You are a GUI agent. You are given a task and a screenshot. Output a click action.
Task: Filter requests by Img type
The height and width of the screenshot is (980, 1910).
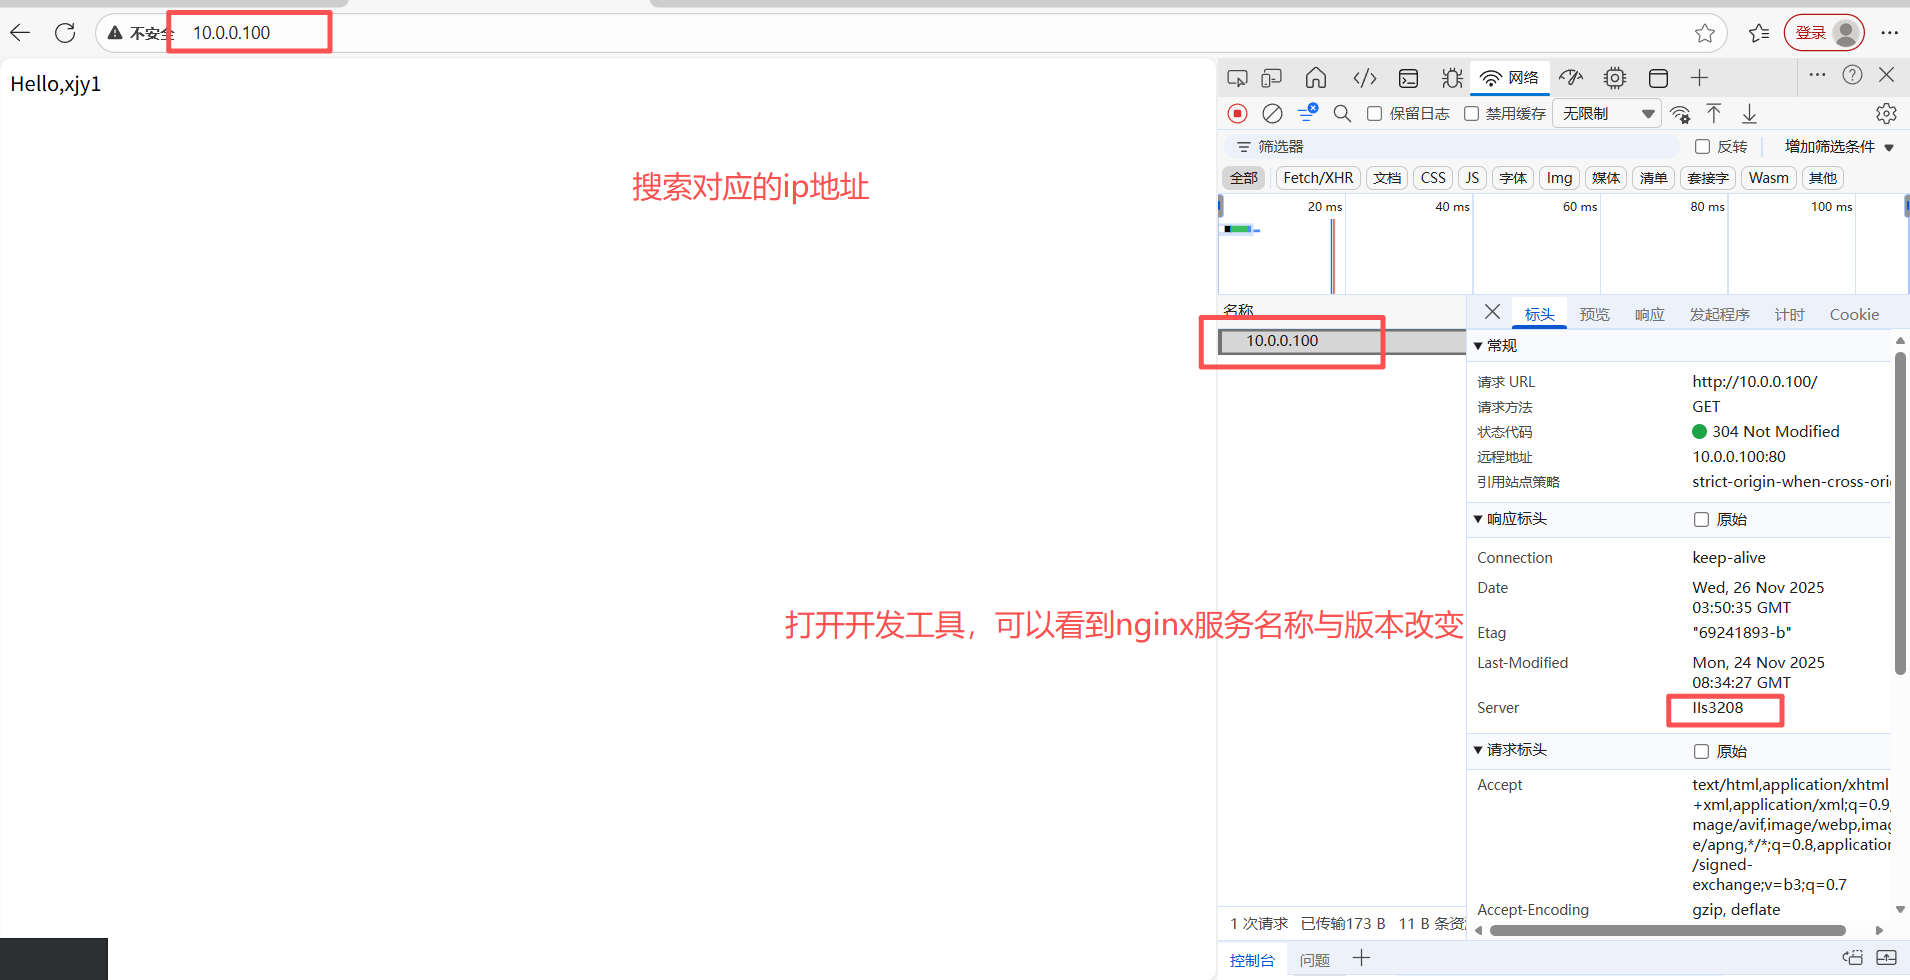tap(1559, 178)
